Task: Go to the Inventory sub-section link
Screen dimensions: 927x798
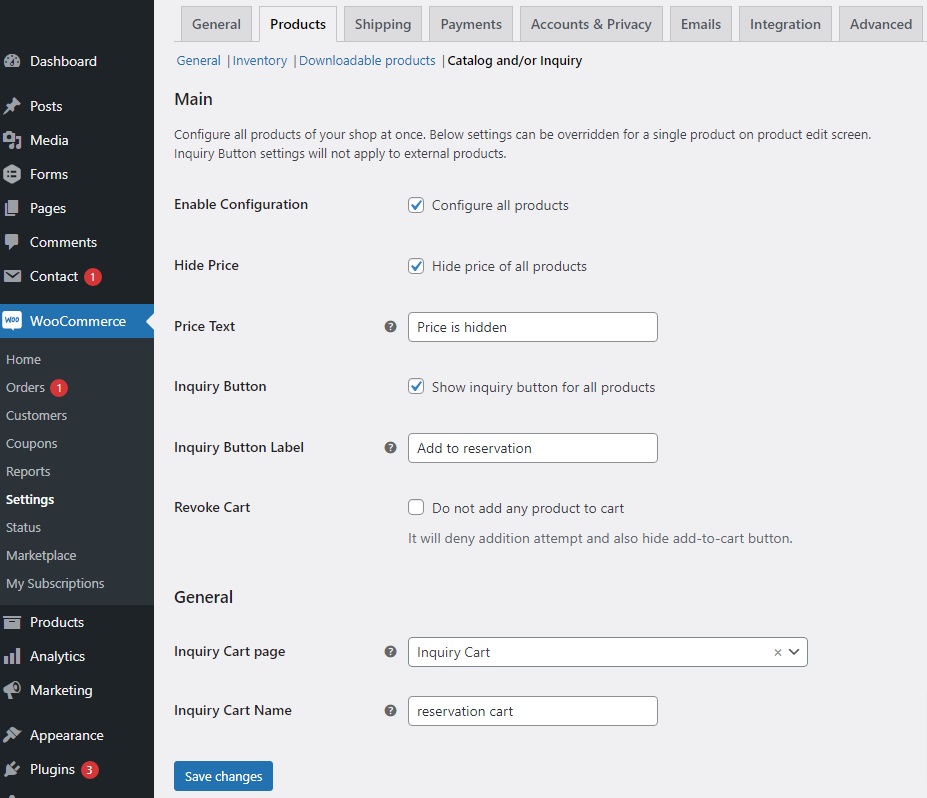Action: pos(260,61)
